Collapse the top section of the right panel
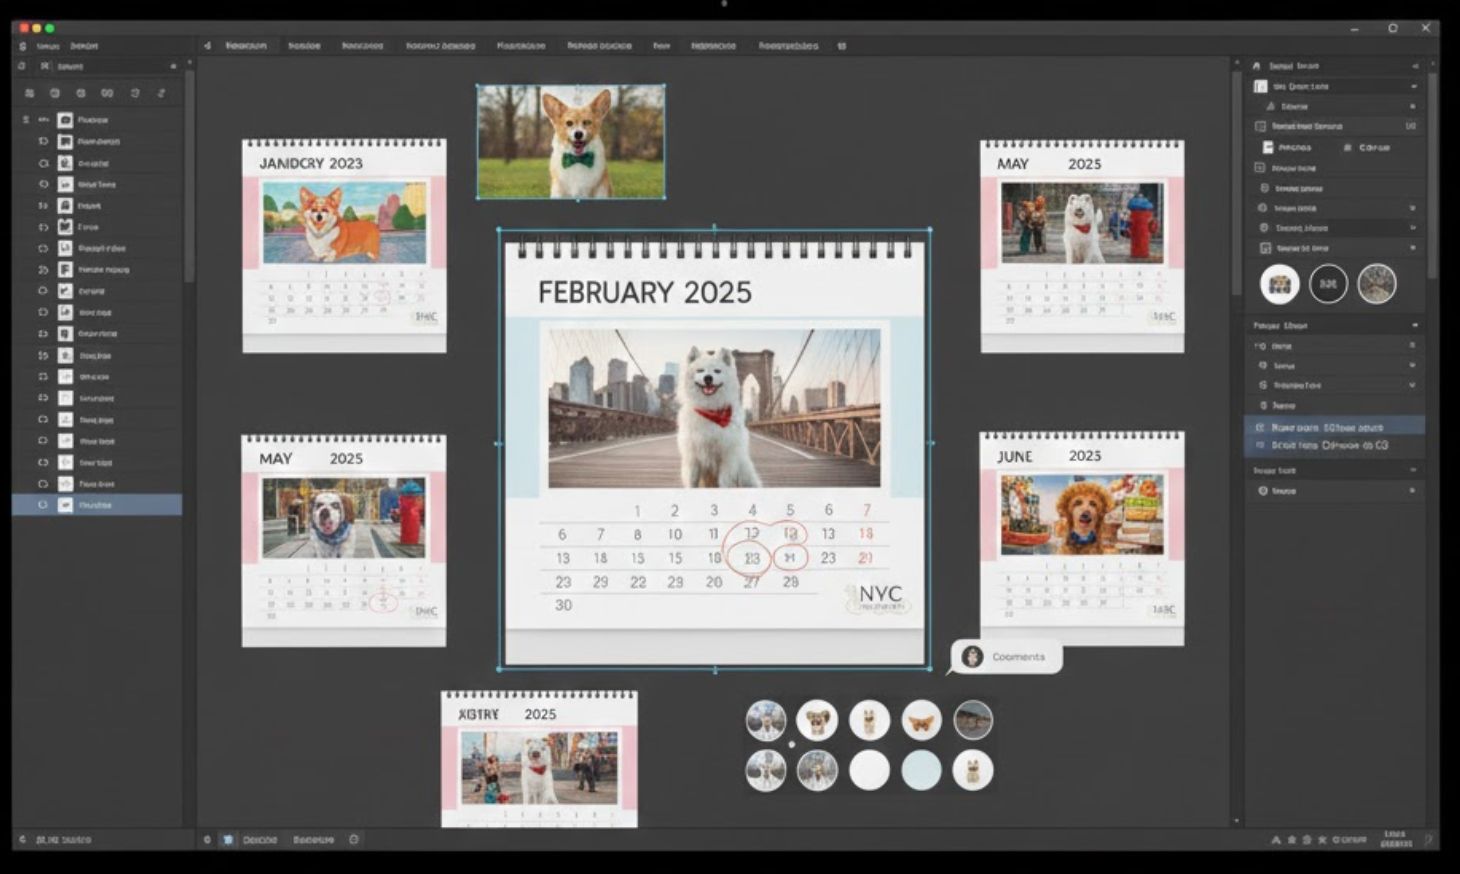The image size is (1460, 874). coord(1413,64)
